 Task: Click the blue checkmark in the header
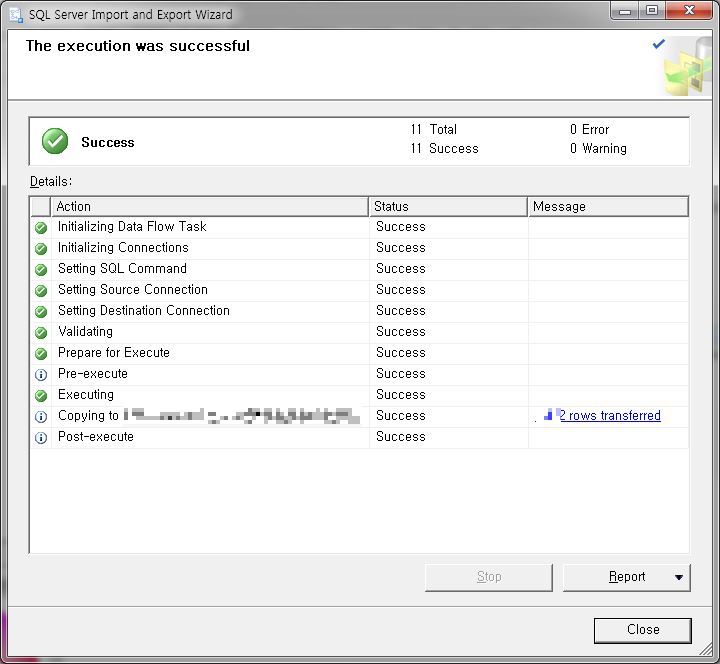(x=658, y=44)
